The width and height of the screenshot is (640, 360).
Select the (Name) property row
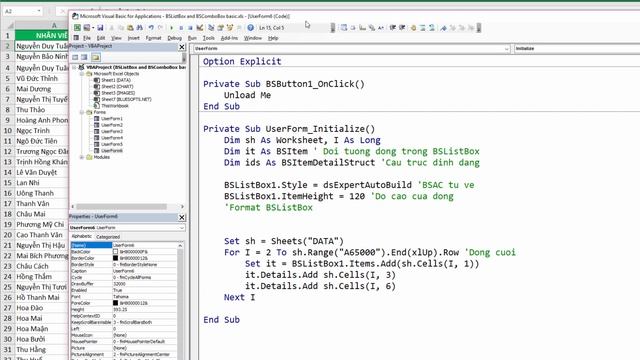click(x=124, y=245)
